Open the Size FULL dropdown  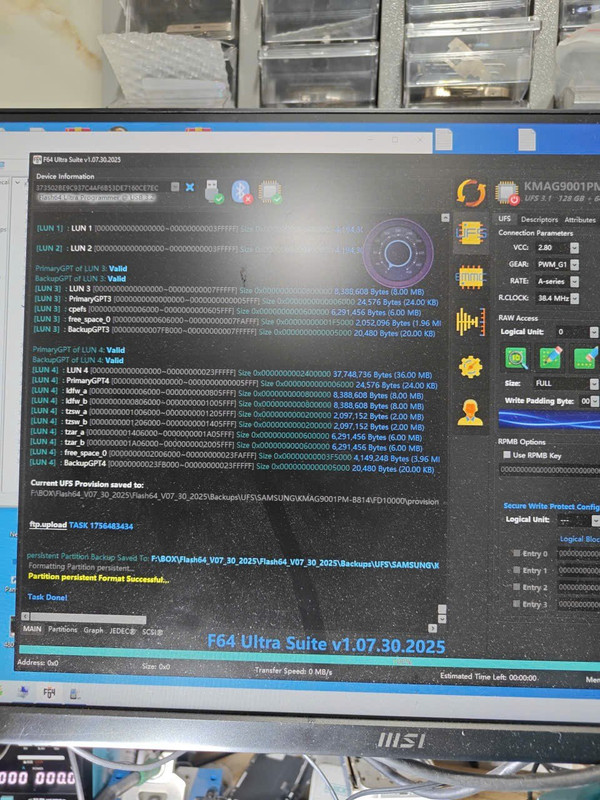tap(593, 384)
